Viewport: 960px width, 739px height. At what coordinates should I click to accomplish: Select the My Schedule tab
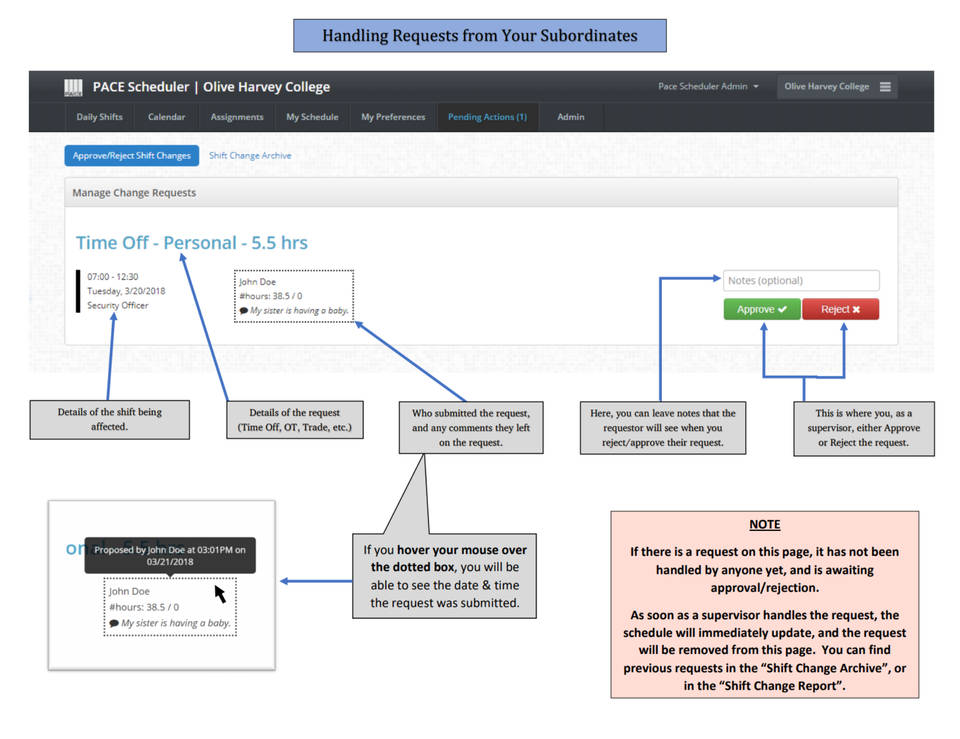(x=312, y=117)
